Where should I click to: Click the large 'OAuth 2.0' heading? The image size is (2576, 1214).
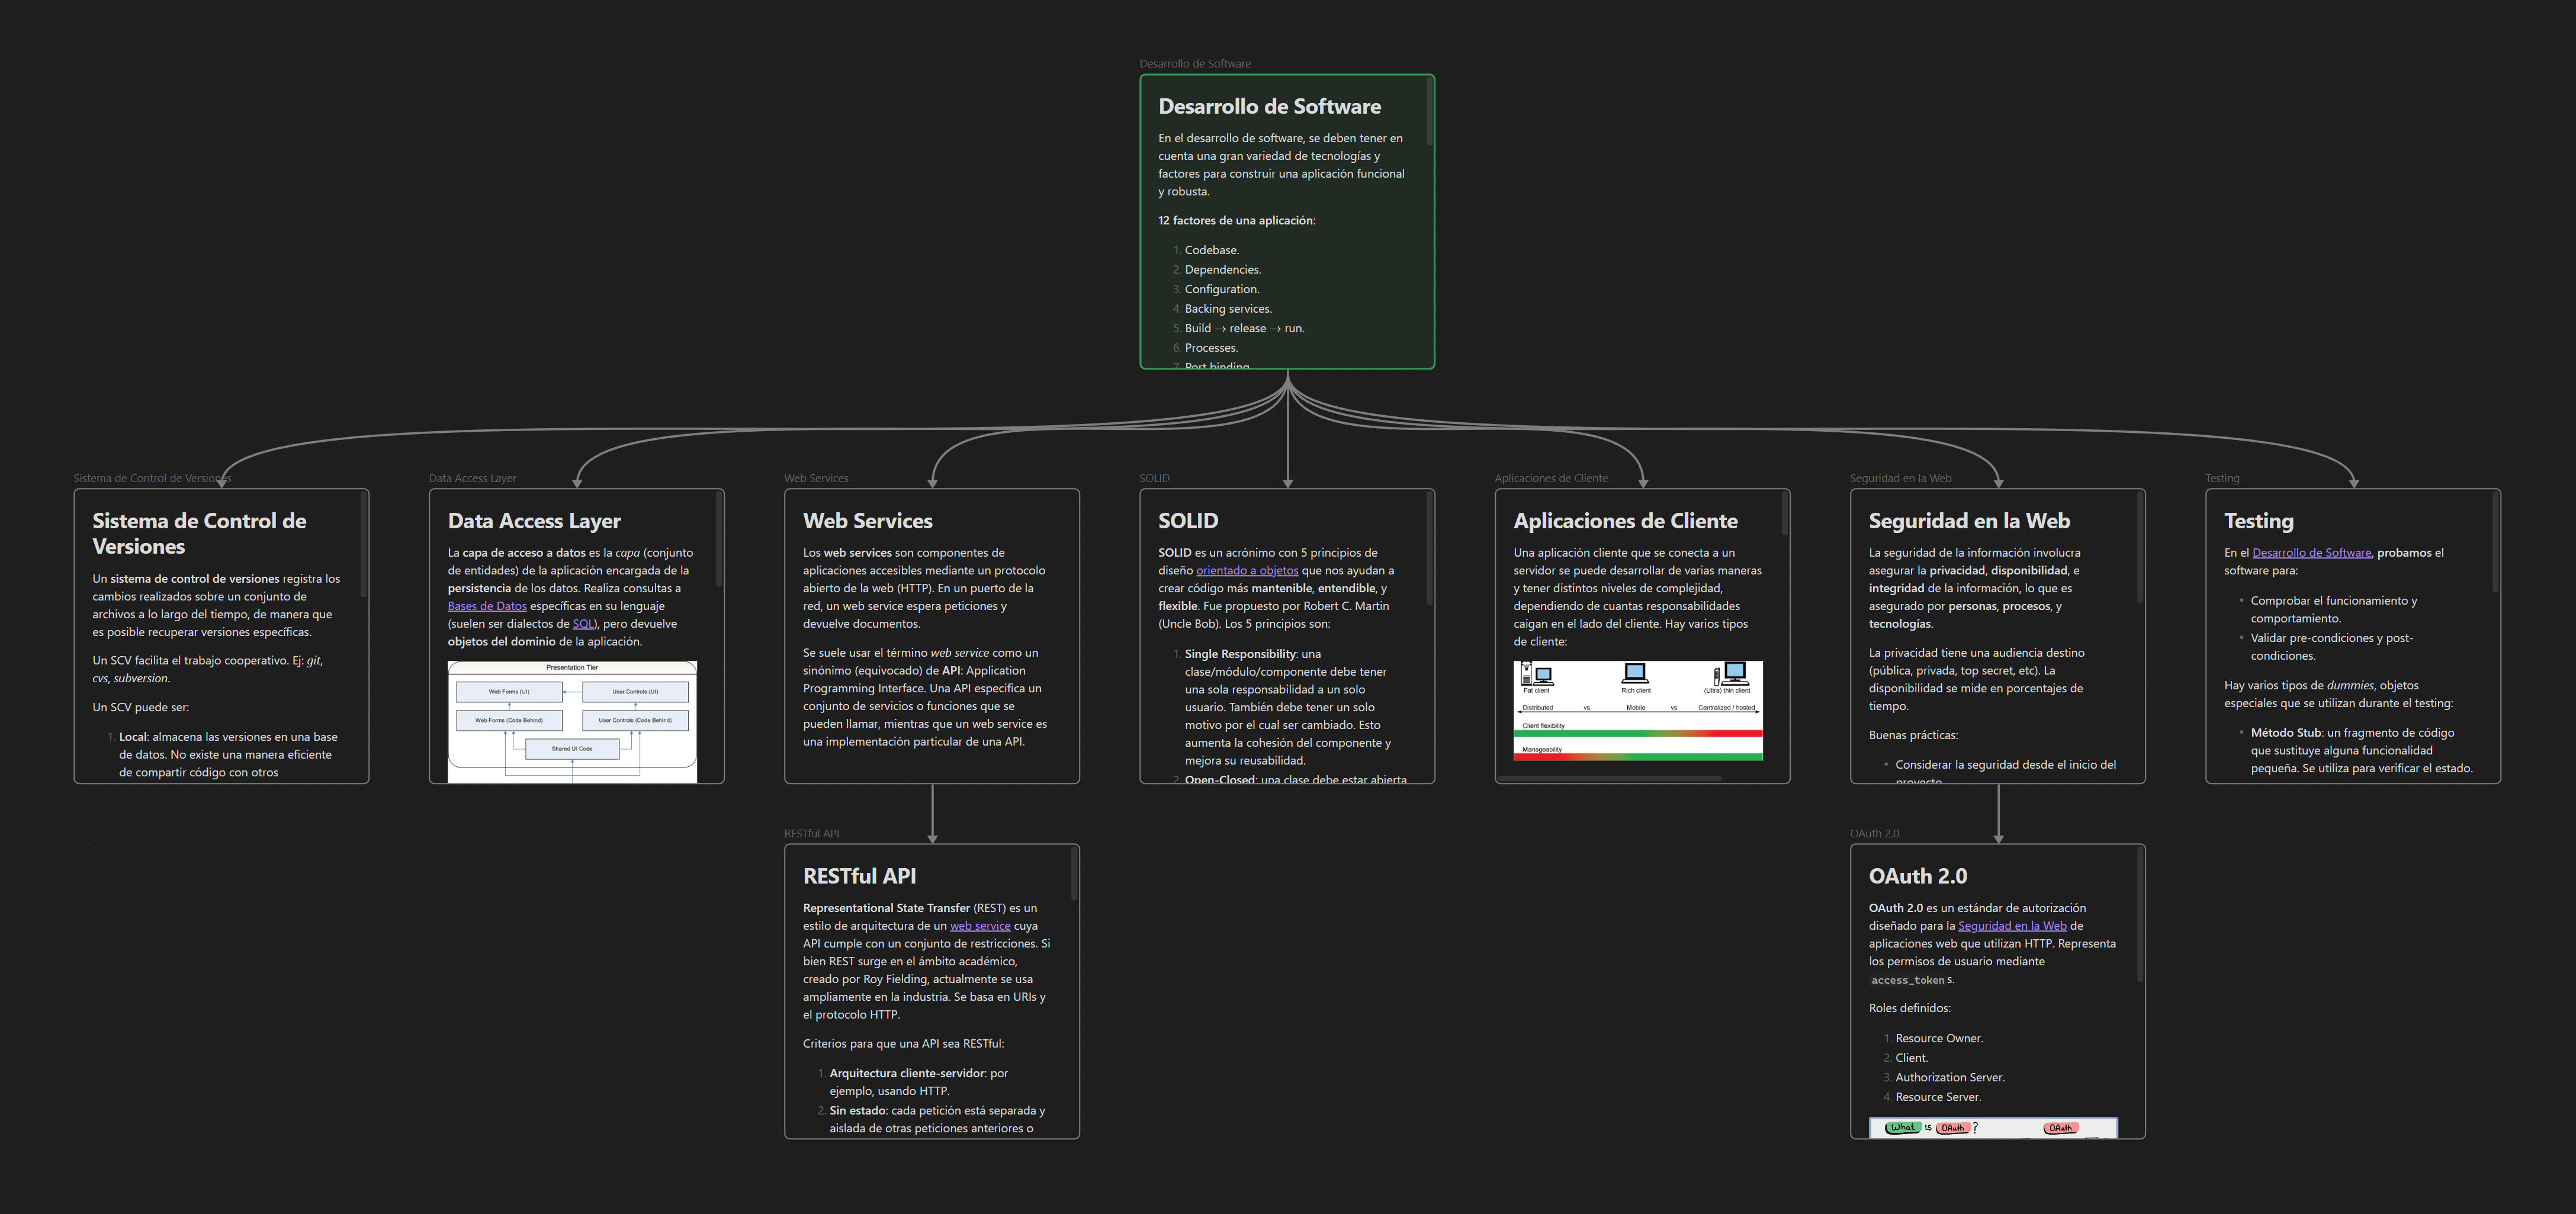(1917, 876)
